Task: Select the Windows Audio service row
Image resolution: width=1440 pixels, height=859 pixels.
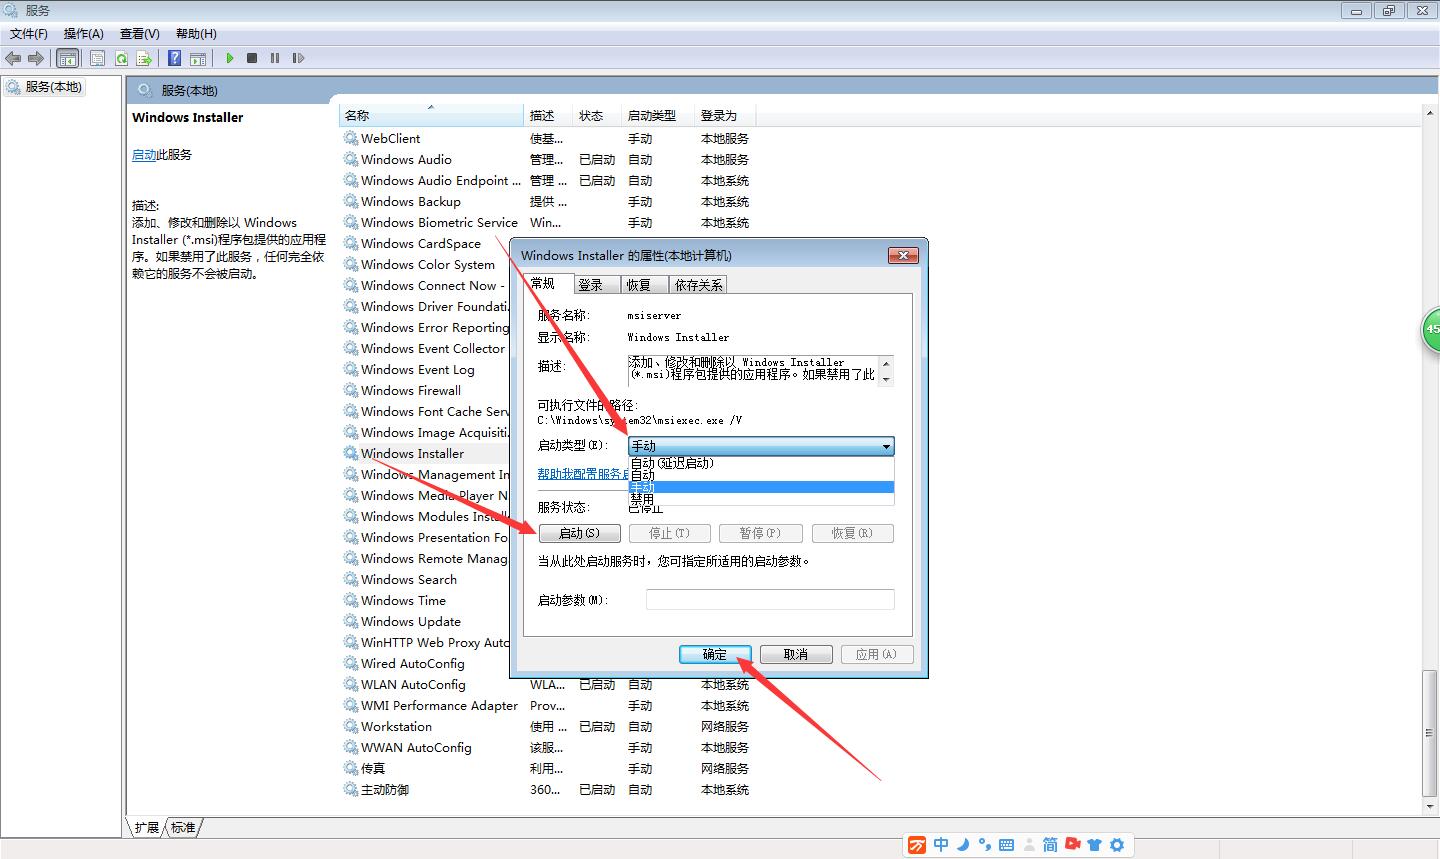Action: [x=548, y=159]
